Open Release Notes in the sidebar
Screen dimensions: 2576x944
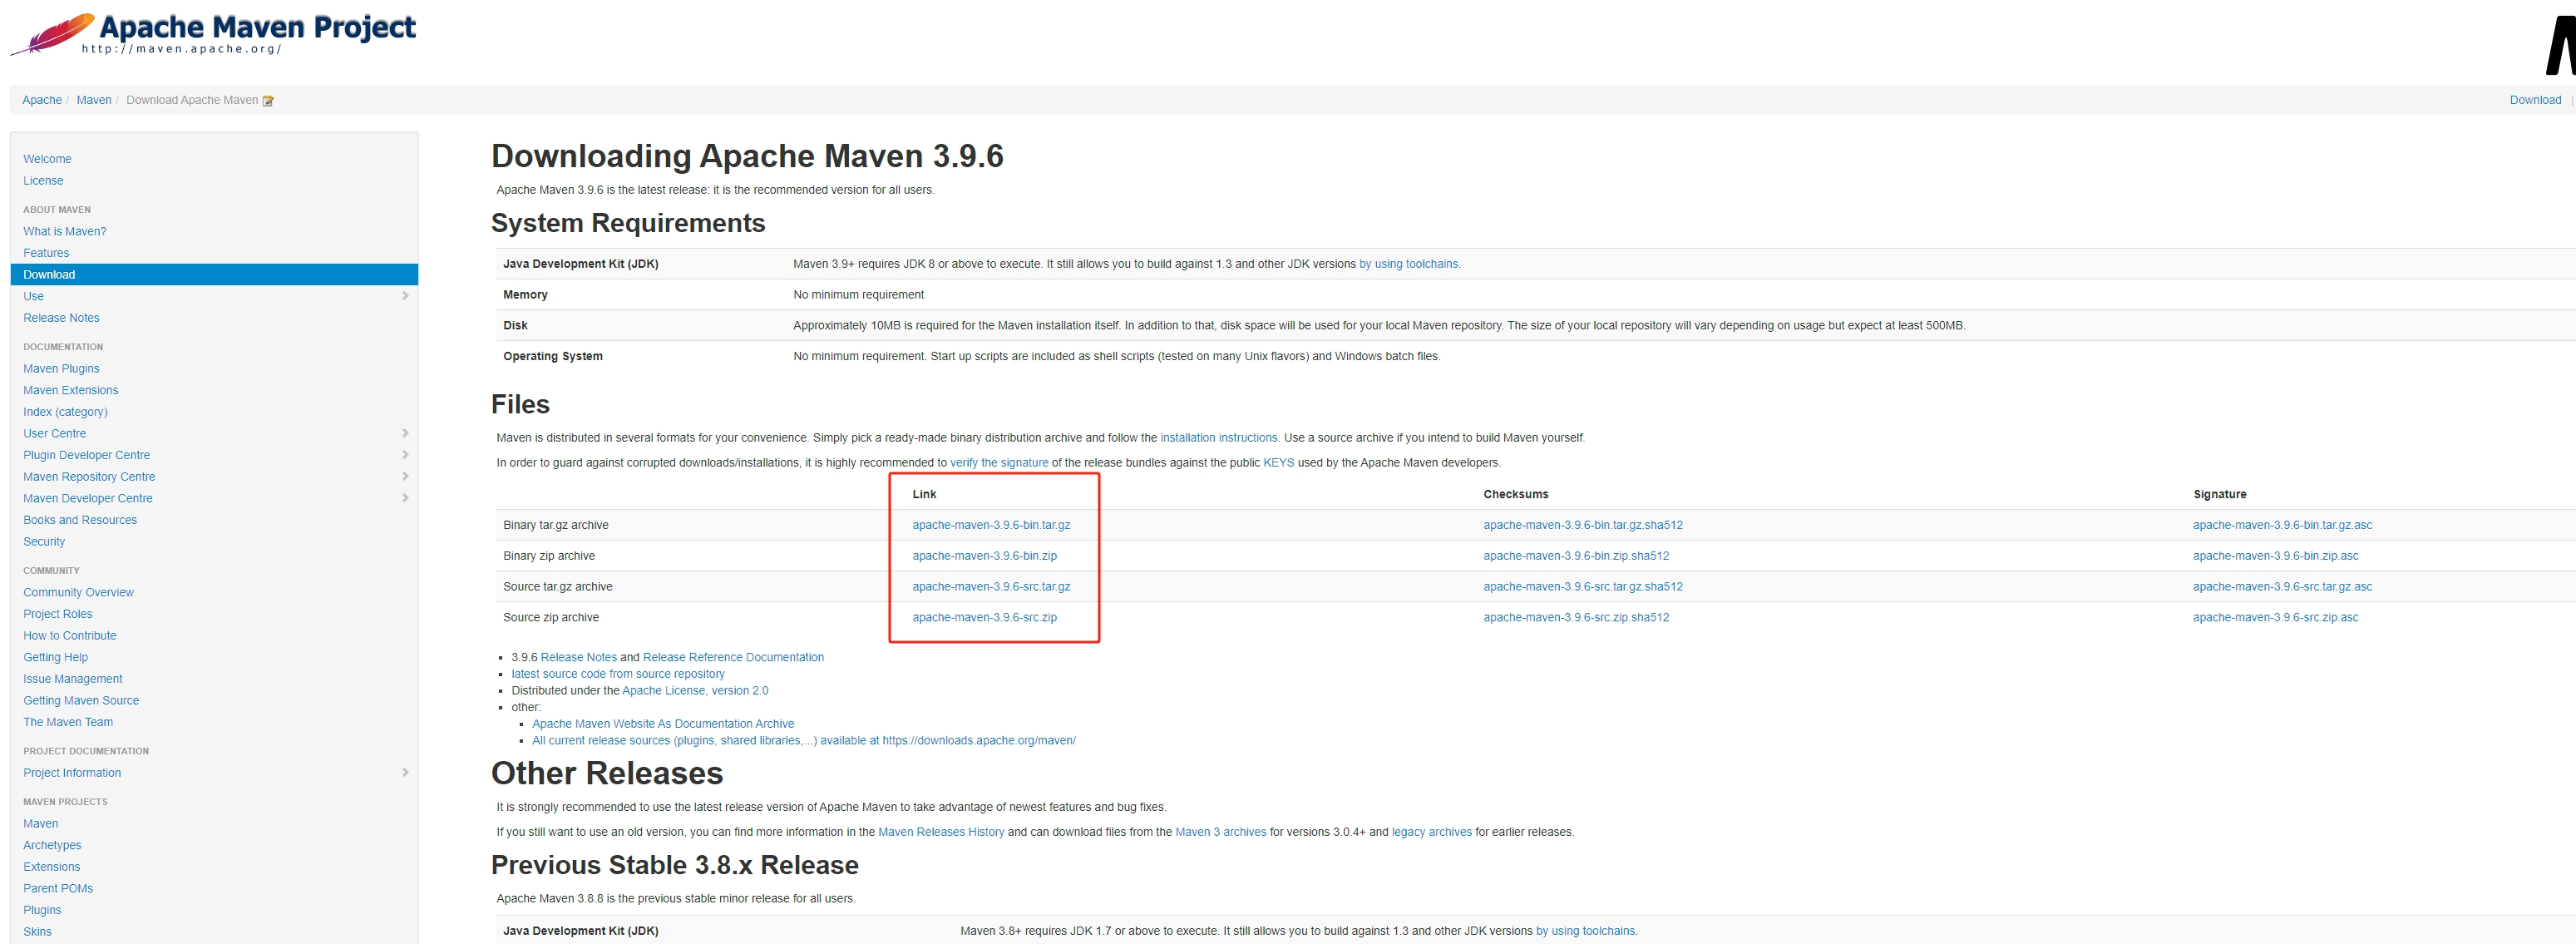click(61, 318)
